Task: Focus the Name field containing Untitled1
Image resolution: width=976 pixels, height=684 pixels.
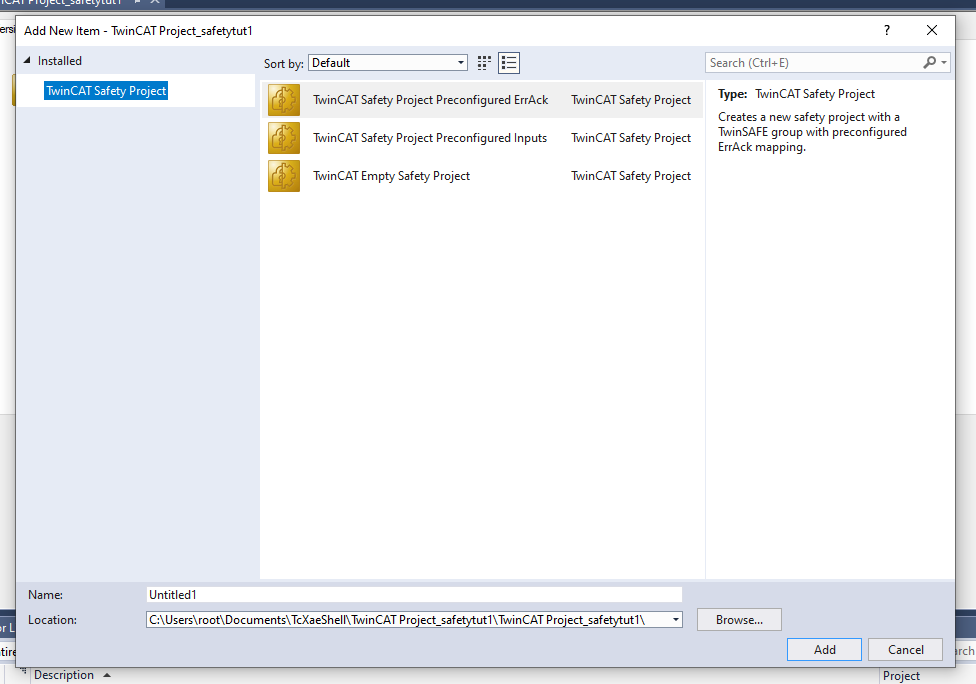Action: point(414,595)
